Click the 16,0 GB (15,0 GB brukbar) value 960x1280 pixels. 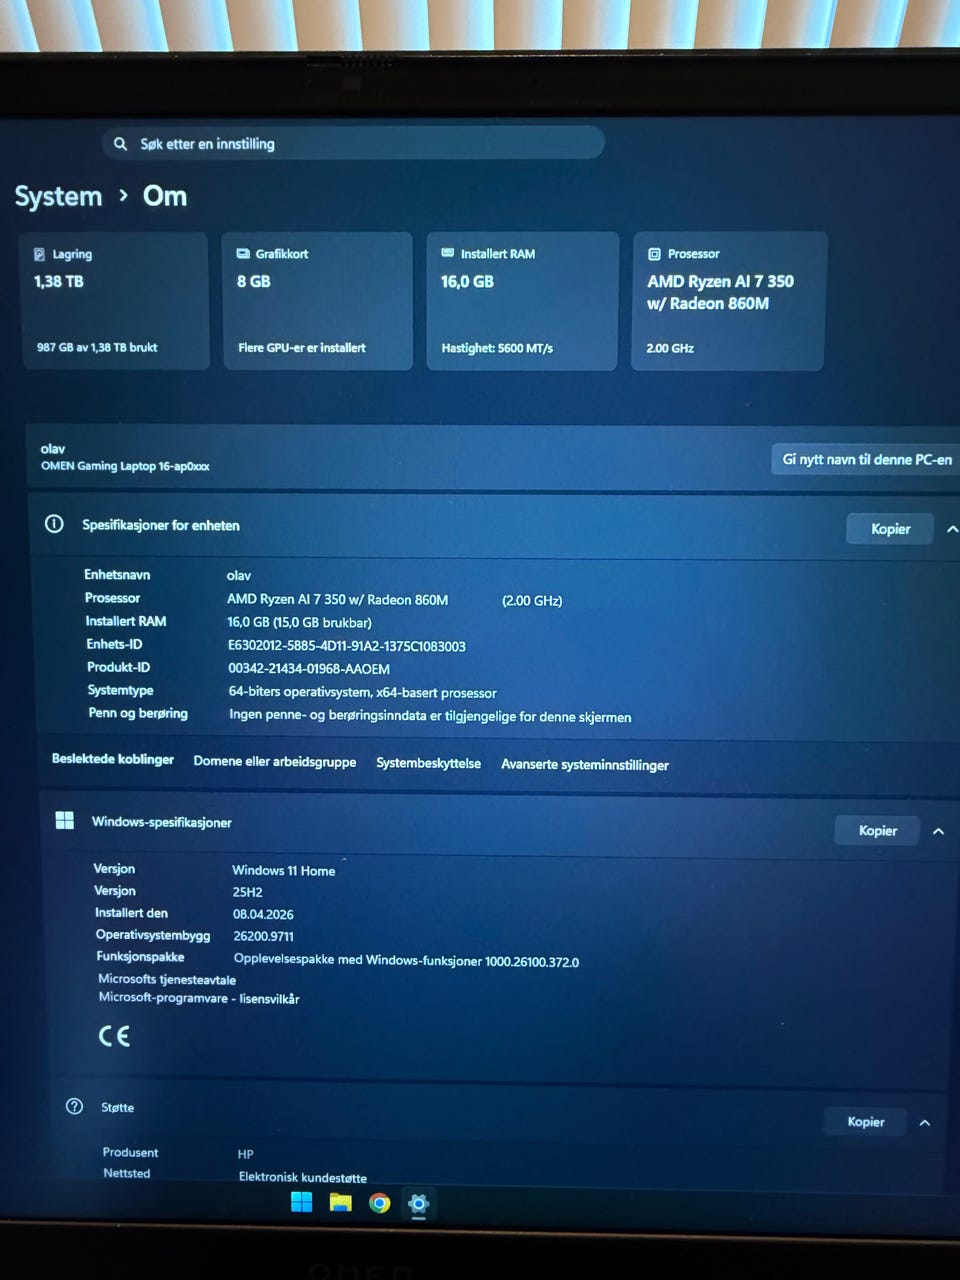click(x=299, y=622)
